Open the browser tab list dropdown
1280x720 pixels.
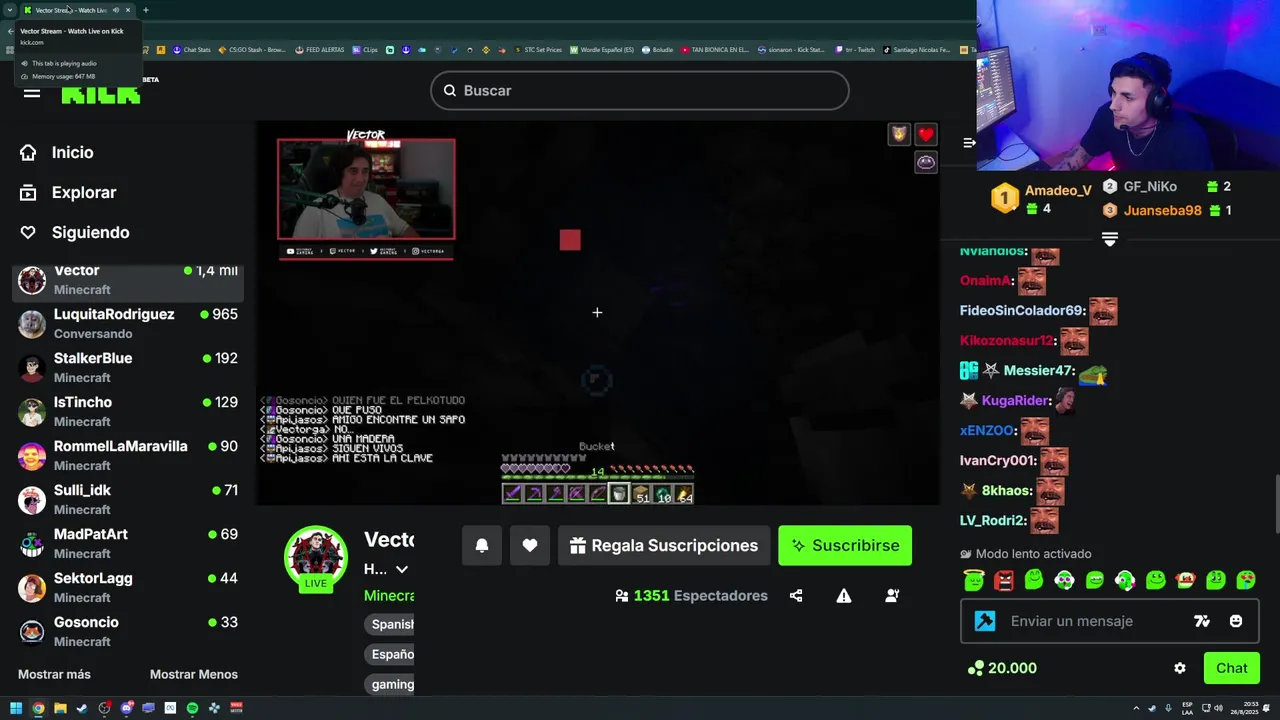click(x=9, y=10)
